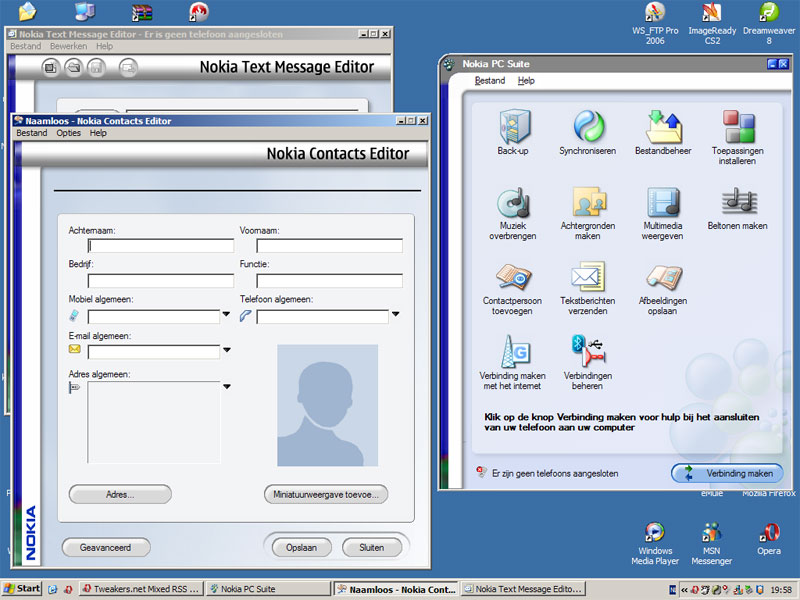Launch the Synchroniseren icon
The width and height of the screenshot is (800, 600).
pyautogui.click(x=588, y=127)
